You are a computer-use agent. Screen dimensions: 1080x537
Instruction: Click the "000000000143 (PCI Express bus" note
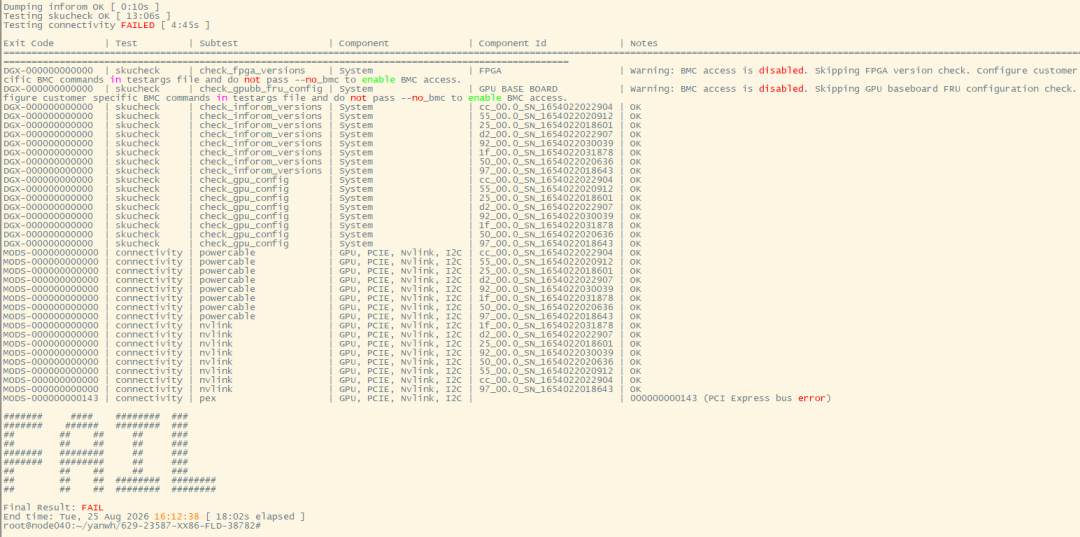coord(712,399)
